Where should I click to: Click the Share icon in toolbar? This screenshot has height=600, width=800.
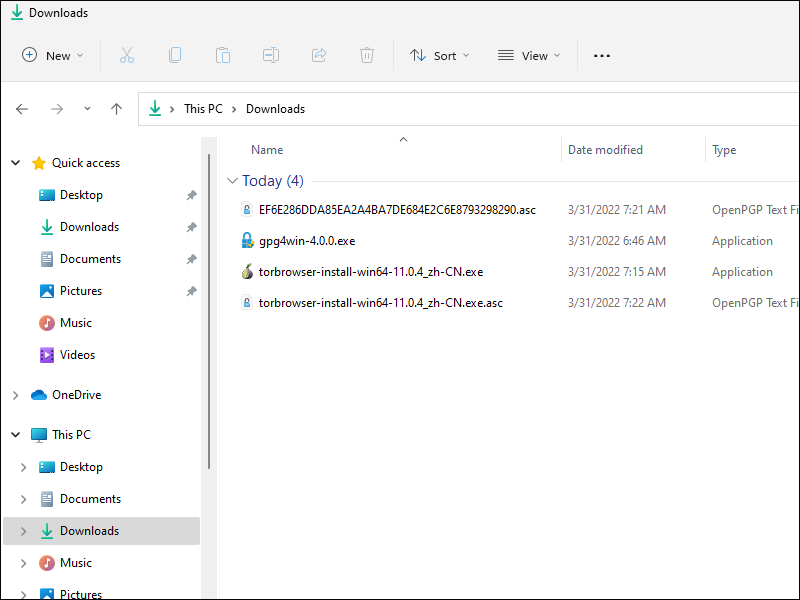tap(319, 56)
